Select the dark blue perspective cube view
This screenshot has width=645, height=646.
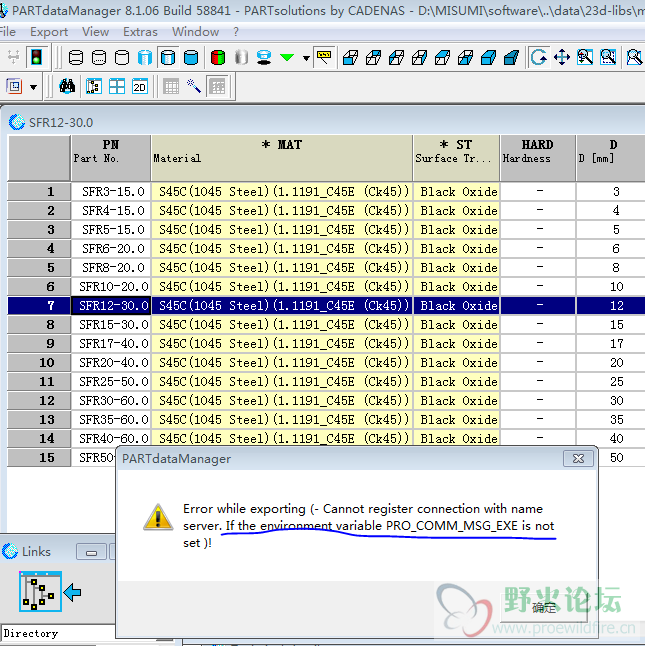[512, 57]
